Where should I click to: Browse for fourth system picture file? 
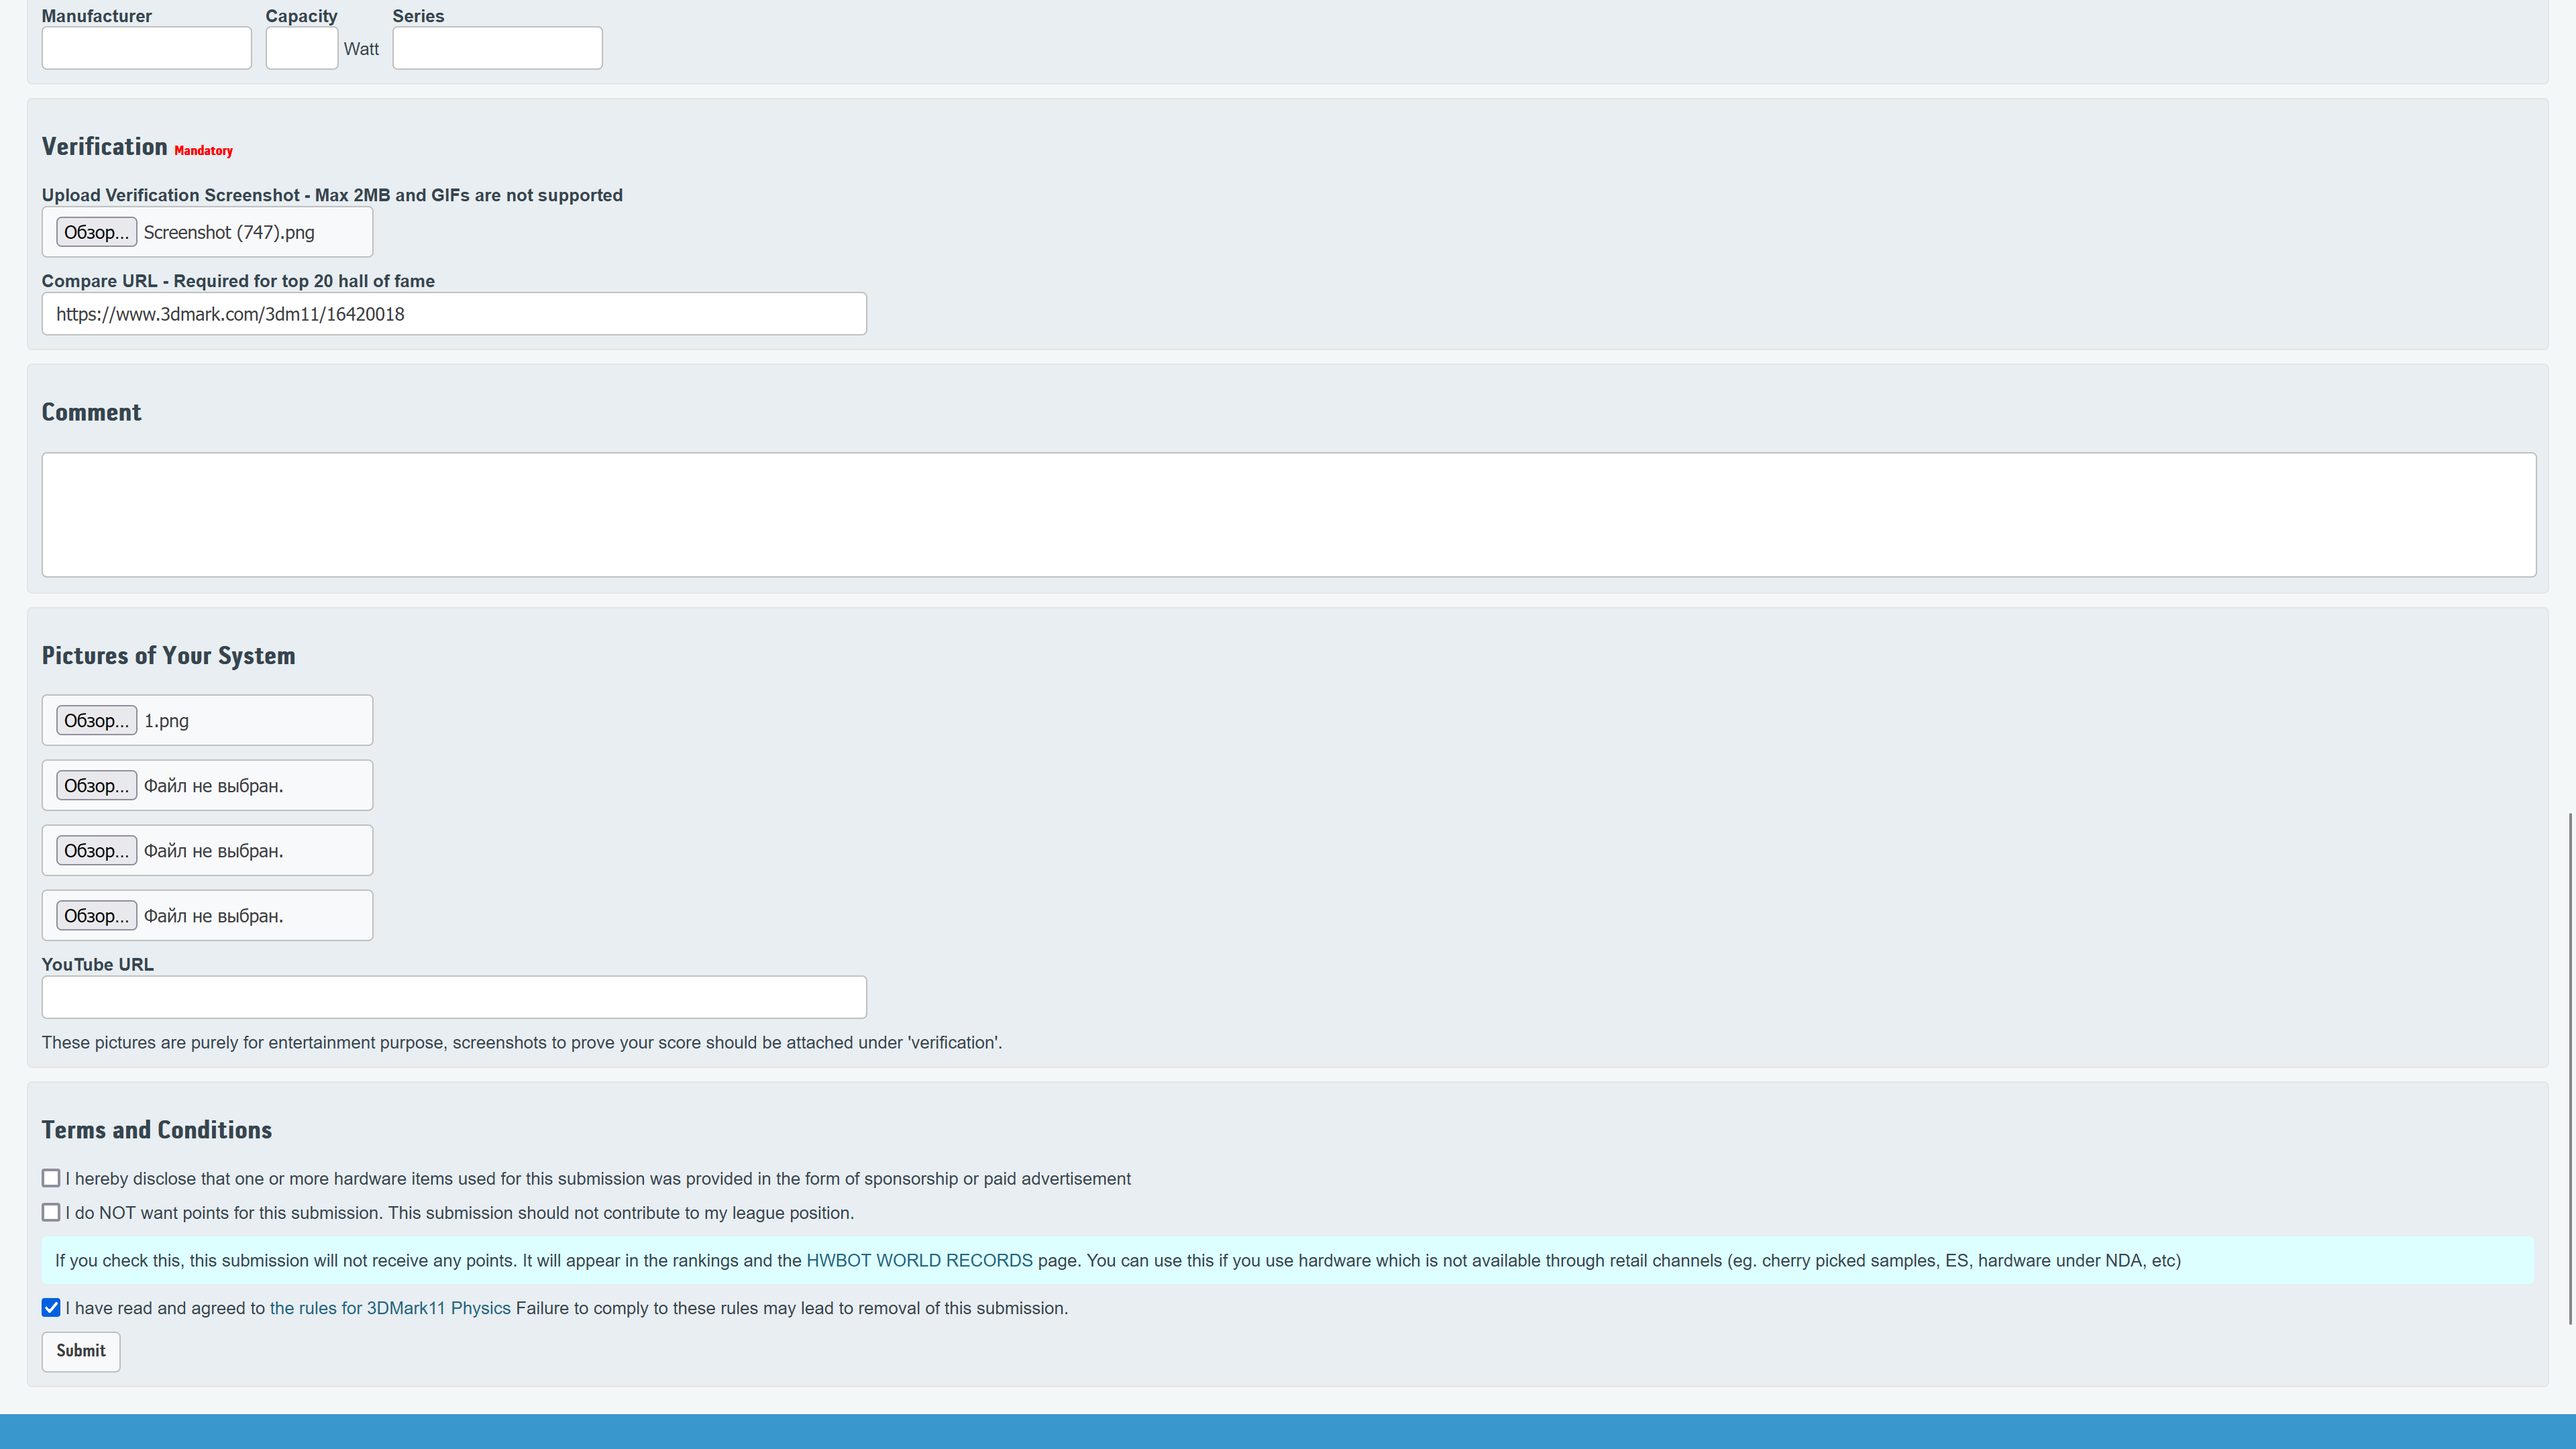pyautogui.click(x=96, y=915)
